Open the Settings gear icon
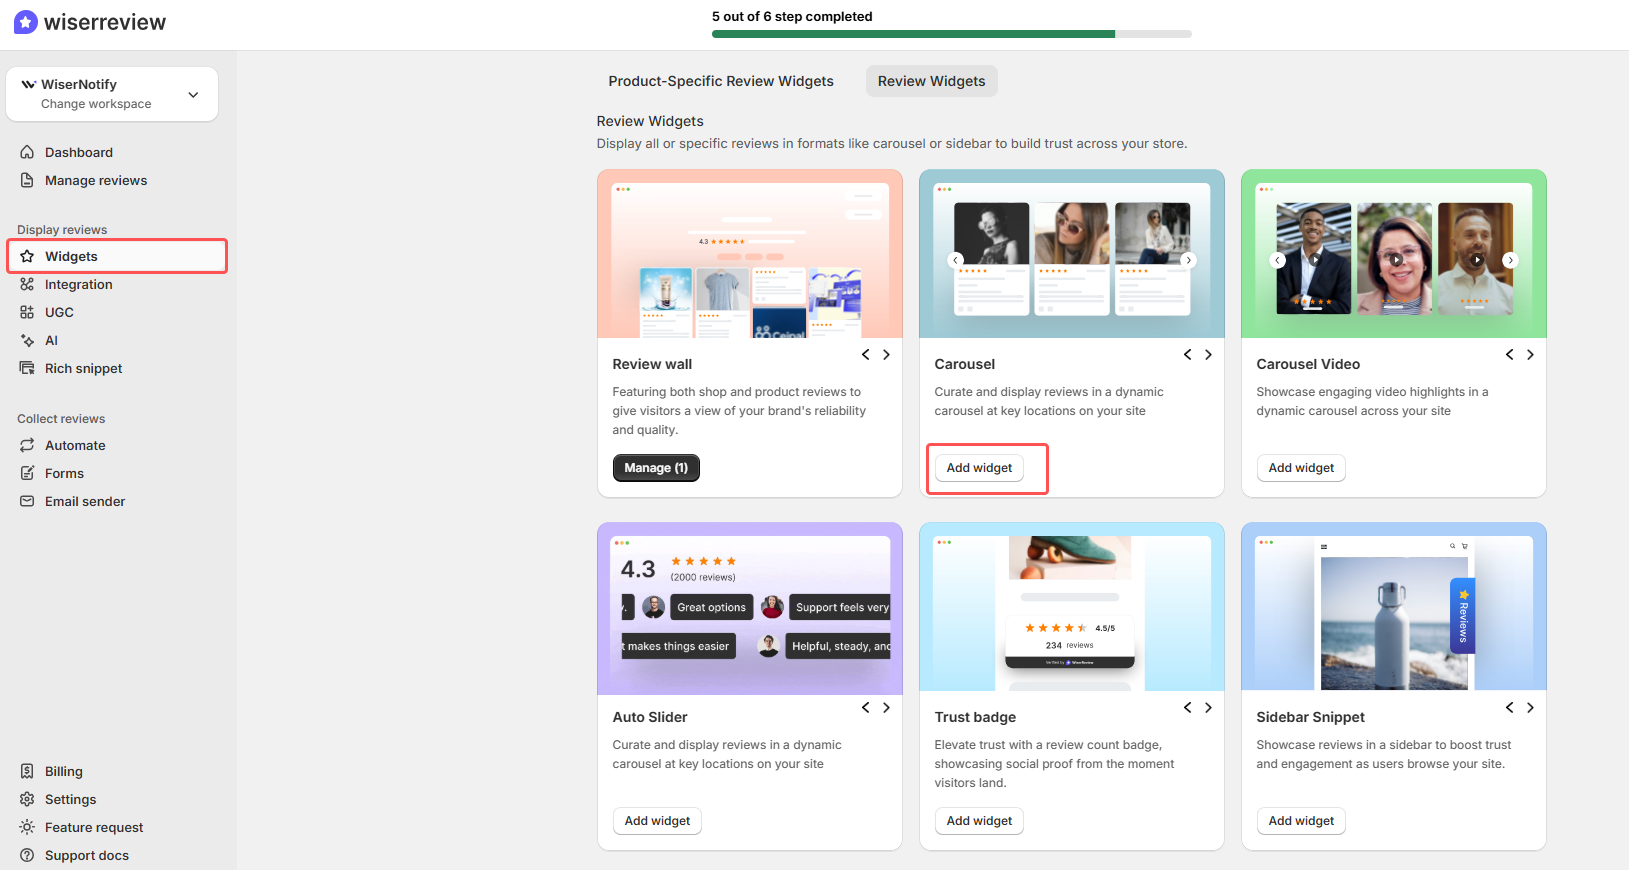The image size is (1629, 870). [27, 799]
